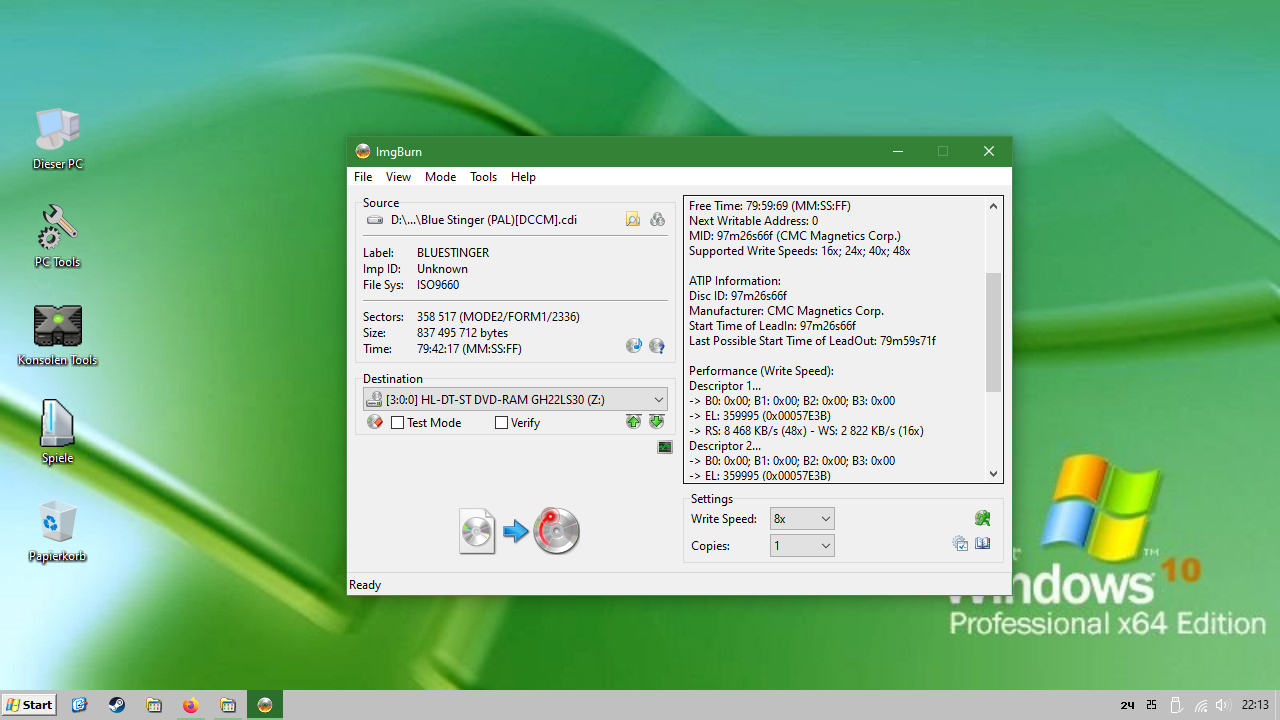The height and width of the screenshot is (720, 1280).
Task: Click the info panel scrollbar down arrow
Action: pyautogui.click(x=993, y=474)
